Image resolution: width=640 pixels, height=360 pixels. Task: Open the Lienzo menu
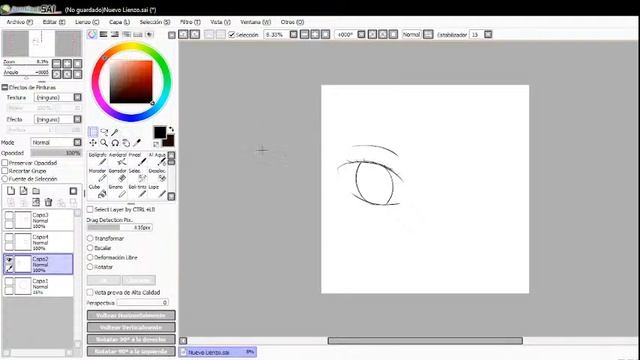(x=87, y=22)
